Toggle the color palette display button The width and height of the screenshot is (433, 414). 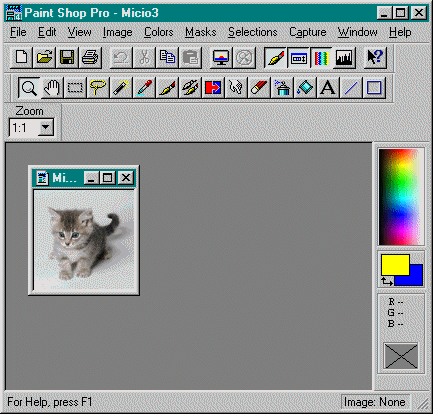click(321, 58)
